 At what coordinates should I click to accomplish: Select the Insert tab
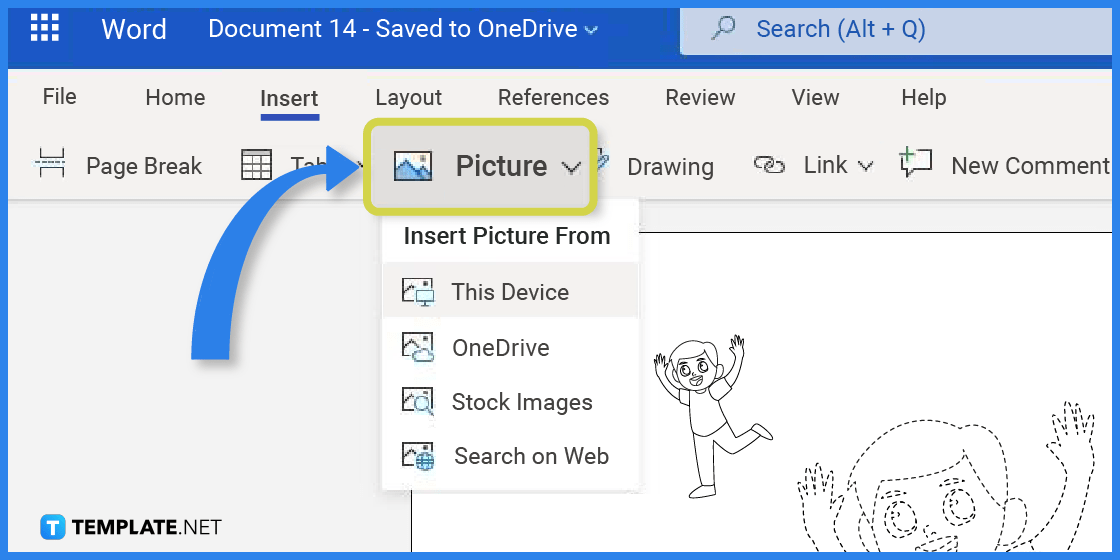coord(289,98)
